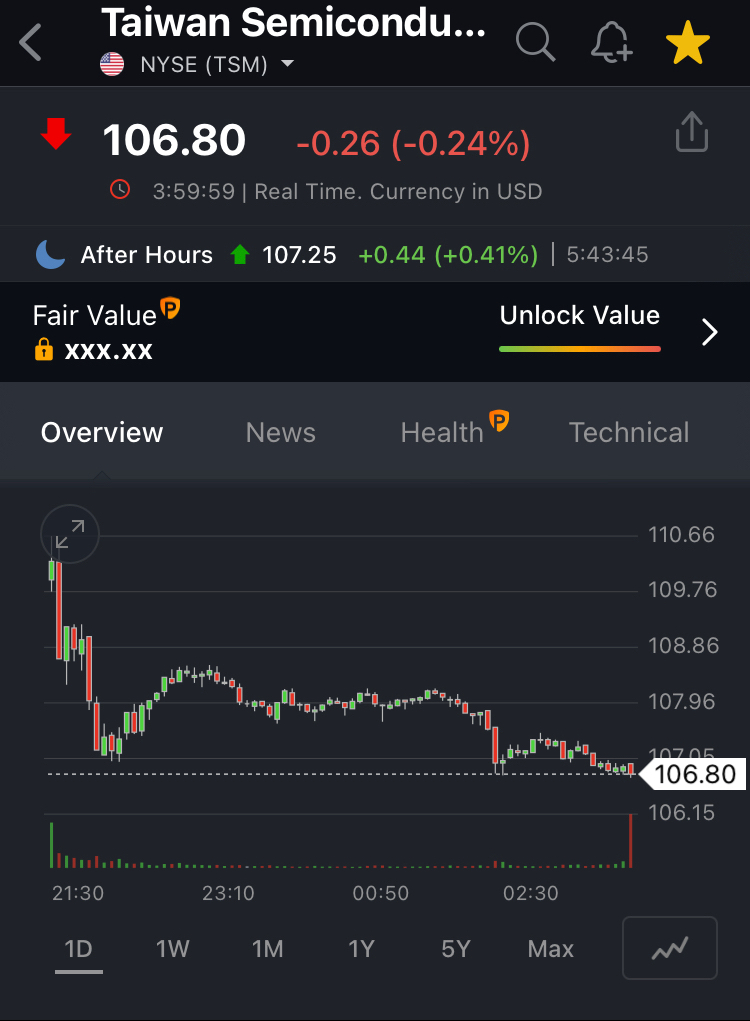Tap the -0.26 (-0.24%) change text
This screenshot has height=1021, width=750.
[x=413, y=143]
